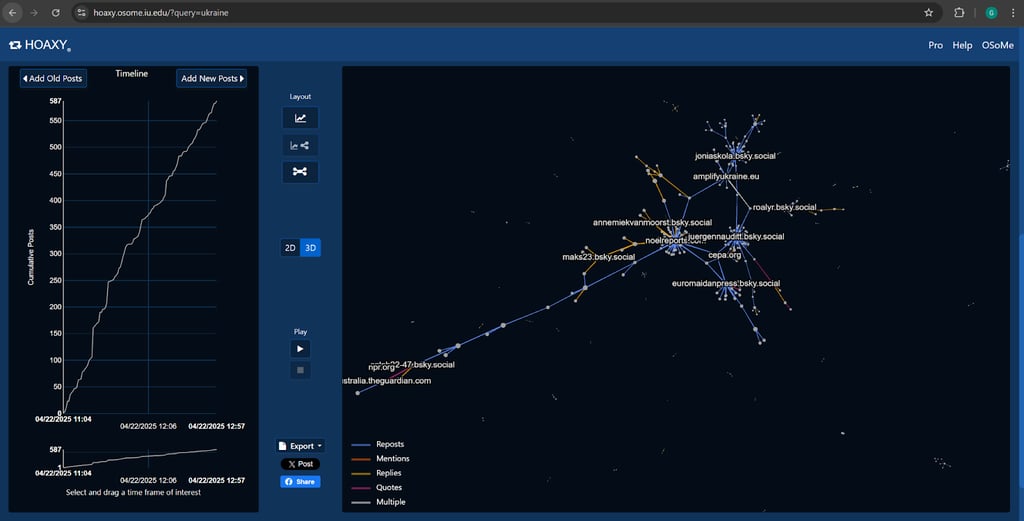Viewport: 1024px width, 521px height.
Task: Select the amplifyukraine.eu node label
Action: coord(726,176)
